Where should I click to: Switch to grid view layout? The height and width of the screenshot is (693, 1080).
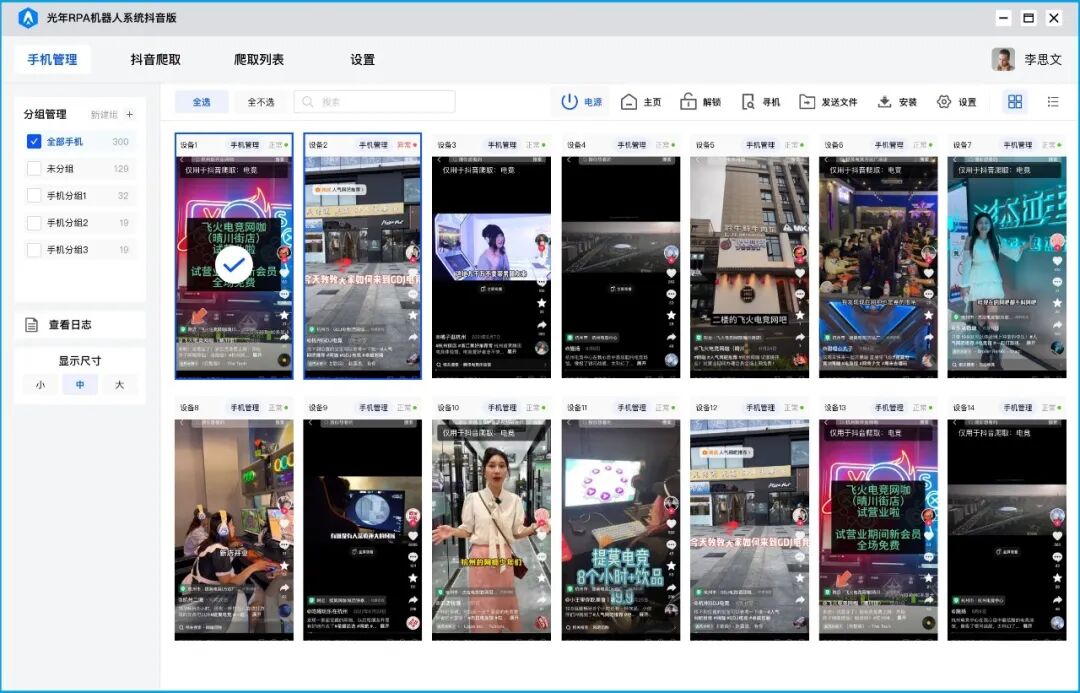tap(1015, 102)
